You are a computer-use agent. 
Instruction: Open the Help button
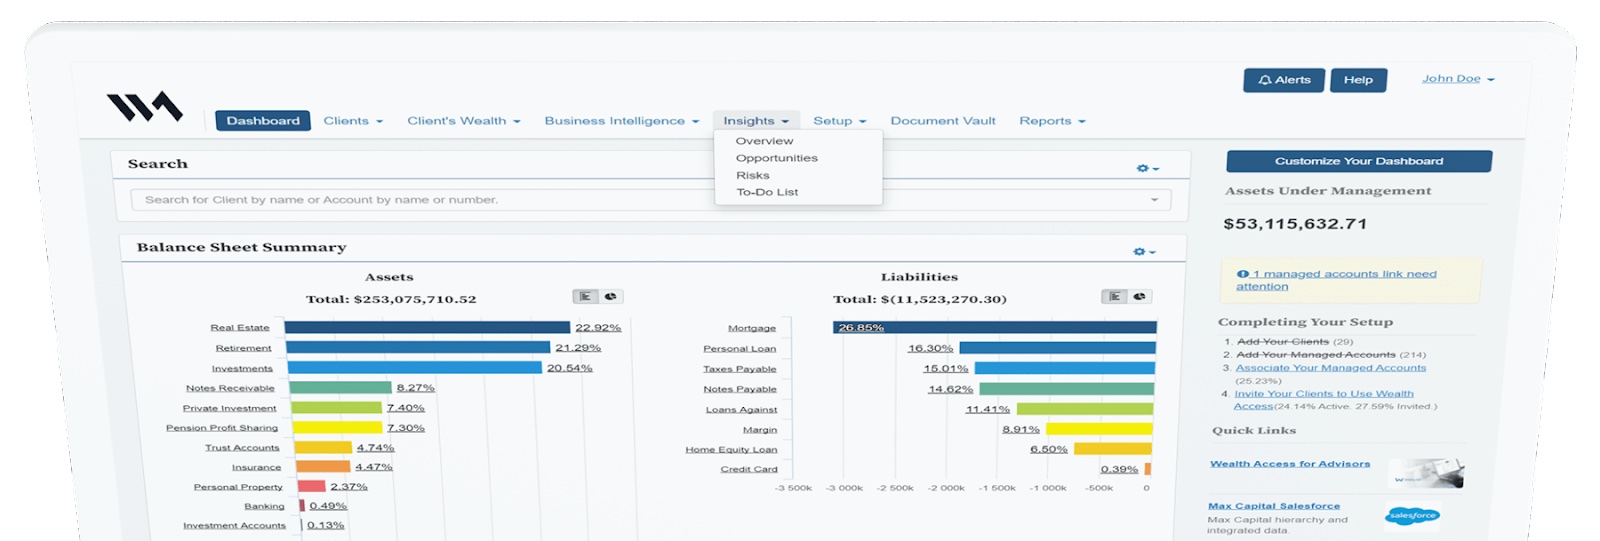[1358, 80]
